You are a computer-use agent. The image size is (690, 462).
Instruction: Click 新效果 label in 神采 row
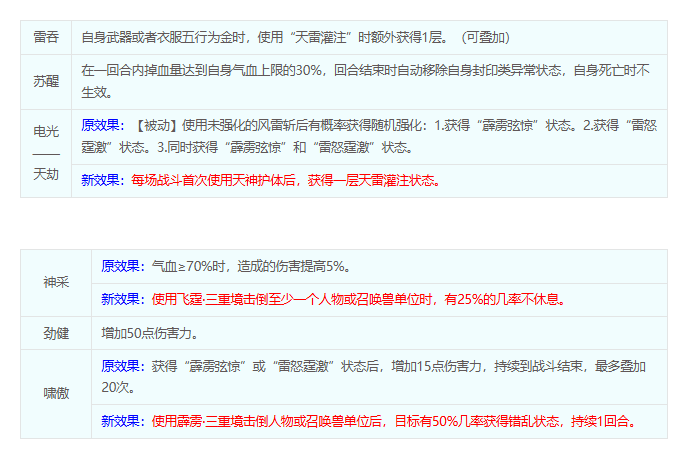[123, 299]
